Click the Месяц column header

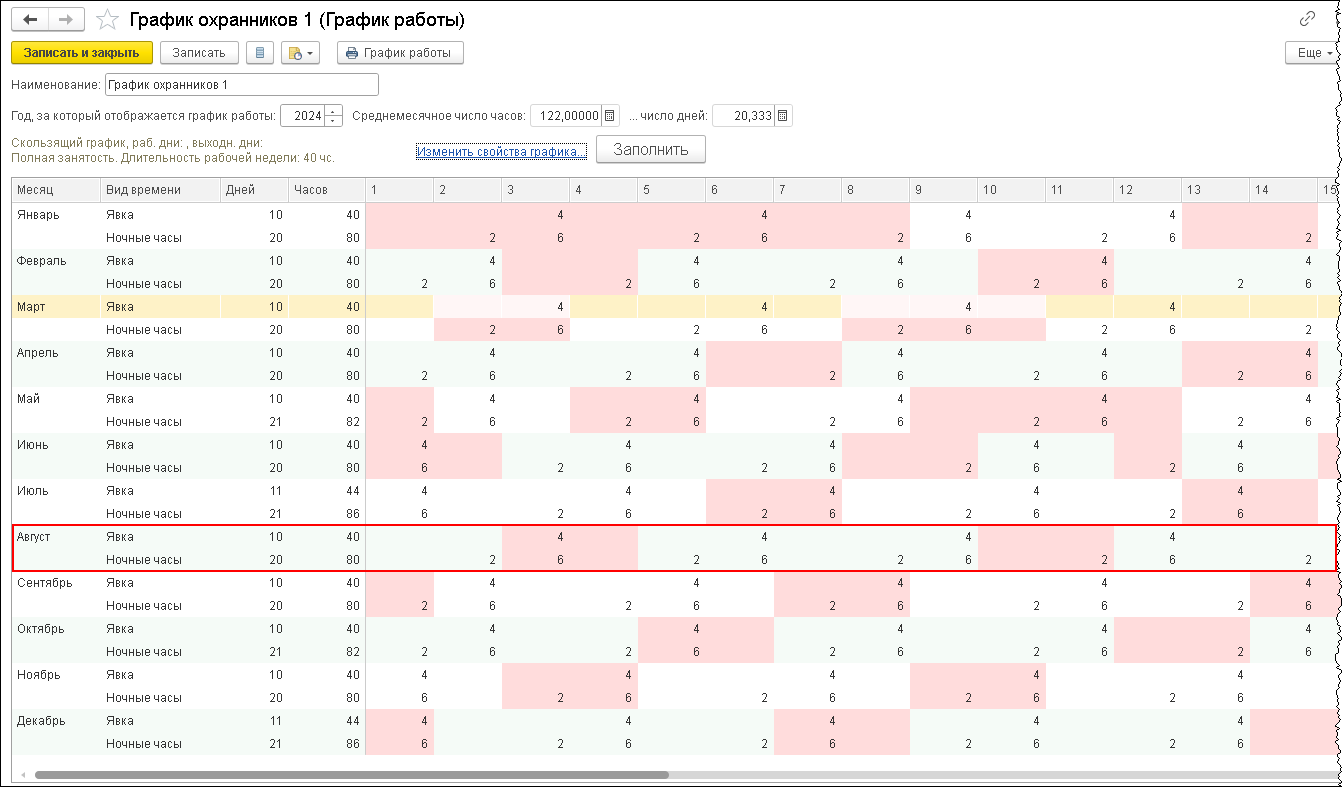click(x=56, y=190)
